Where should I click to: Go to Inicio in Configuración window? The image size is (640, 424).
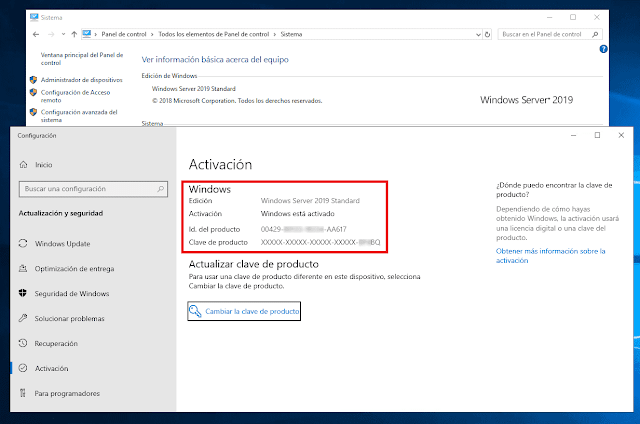pos(44,165)
